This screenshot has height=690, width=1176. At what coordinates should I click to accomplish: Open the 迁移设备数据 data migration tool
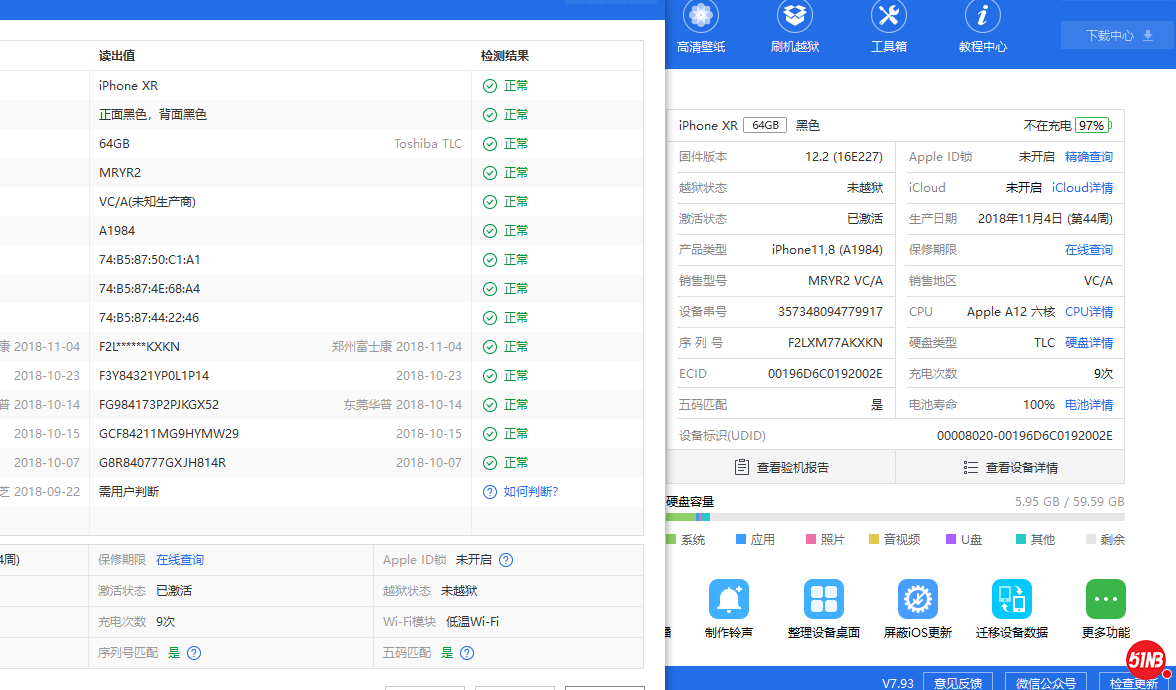click(1011, 608)
